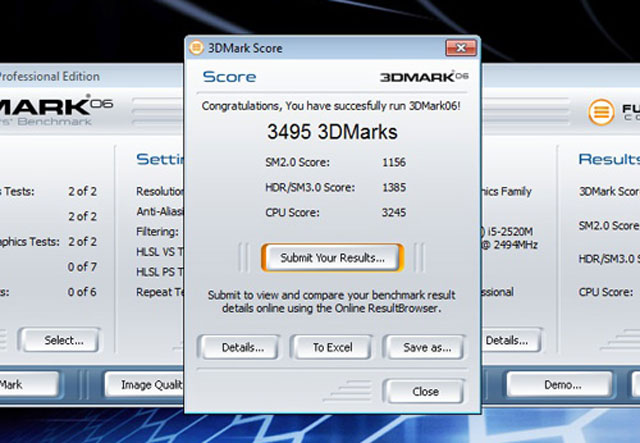Image resolution: width=640 pixels, height=443 pixels.
Task: Click the Image Quality button in main window
Action: click(x=145, y=384)
